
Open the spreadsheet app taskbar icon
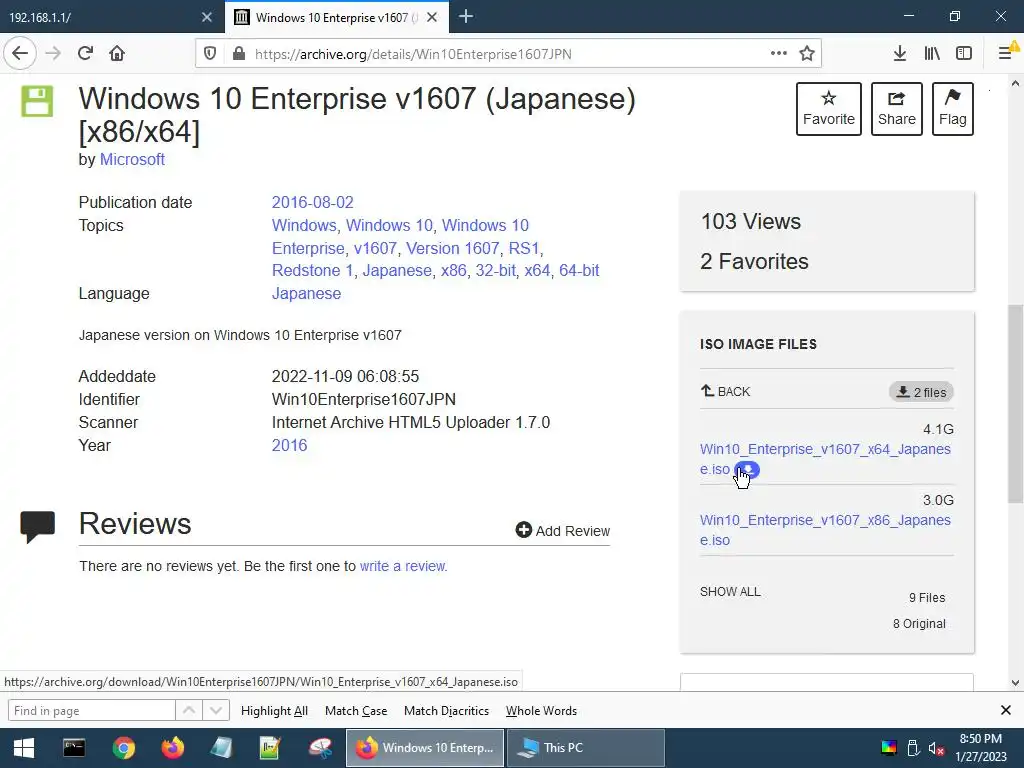pos(270,748)
